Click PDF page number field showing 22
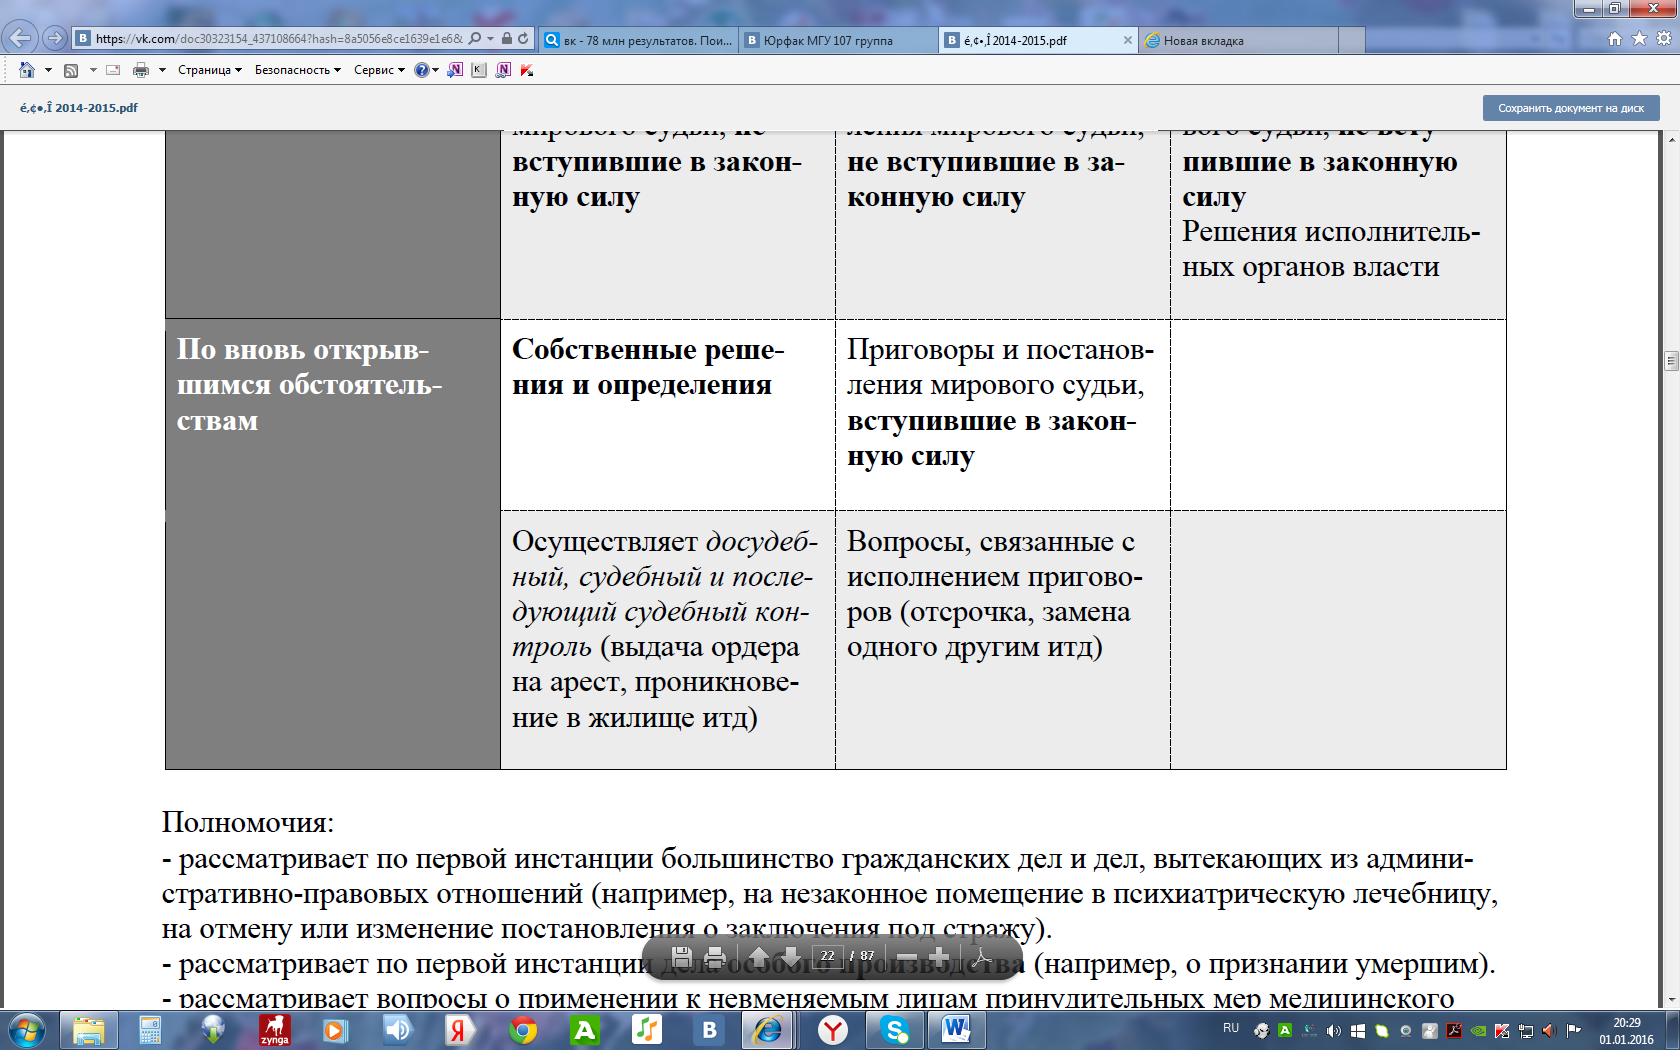Image resolution: width=1680 pixels, height=1050 pixels. (827, 956)
